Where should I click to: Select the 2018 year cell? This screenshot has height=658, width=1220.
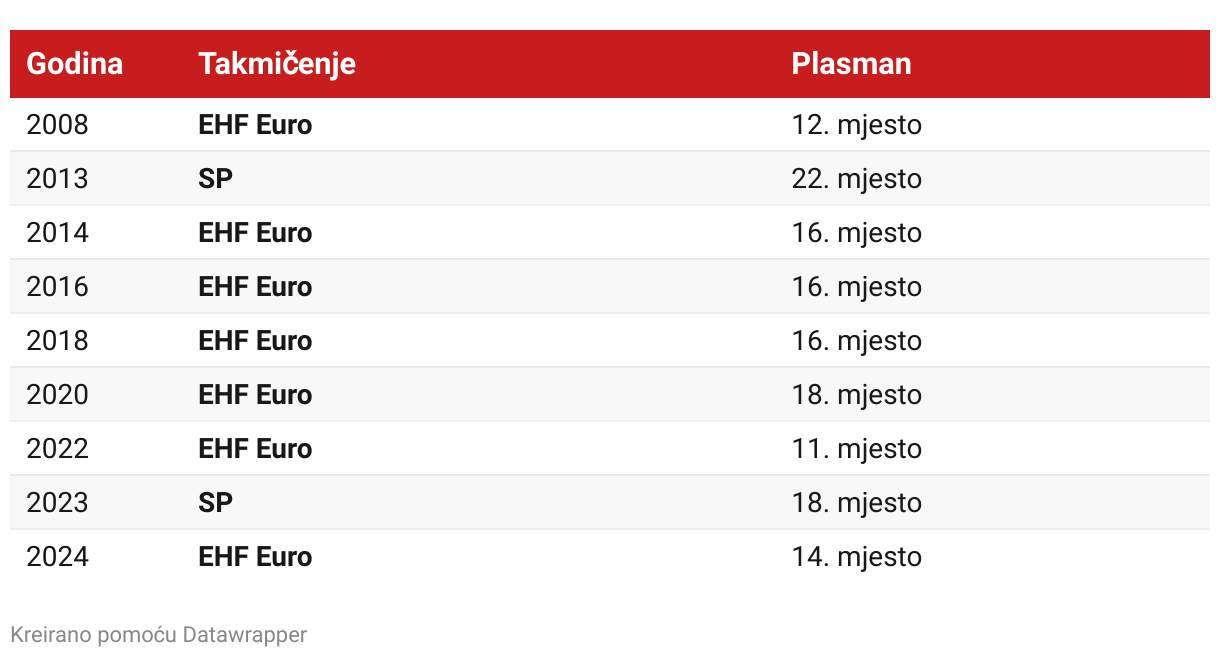click(x=58, y=341)
